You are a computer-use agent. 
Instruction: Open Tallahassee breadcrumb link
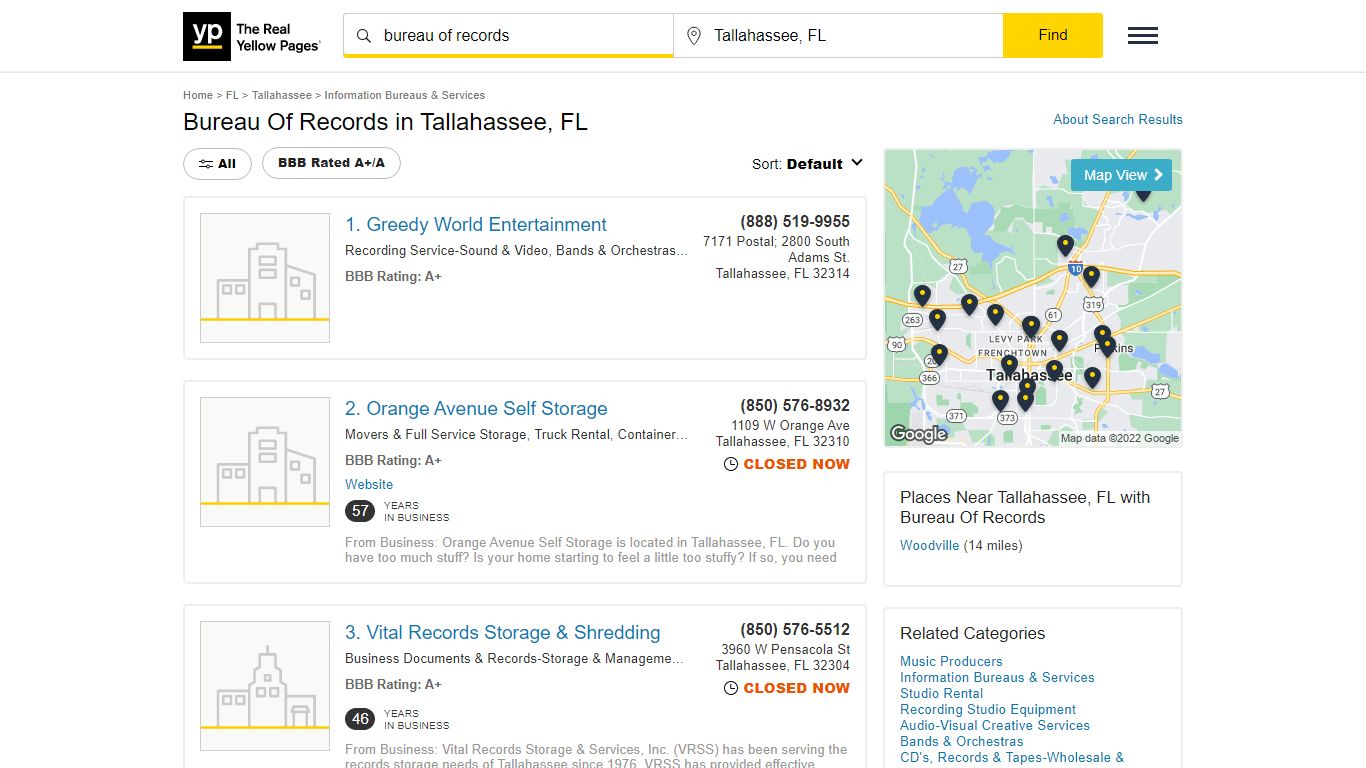click(x=282, y=95)
